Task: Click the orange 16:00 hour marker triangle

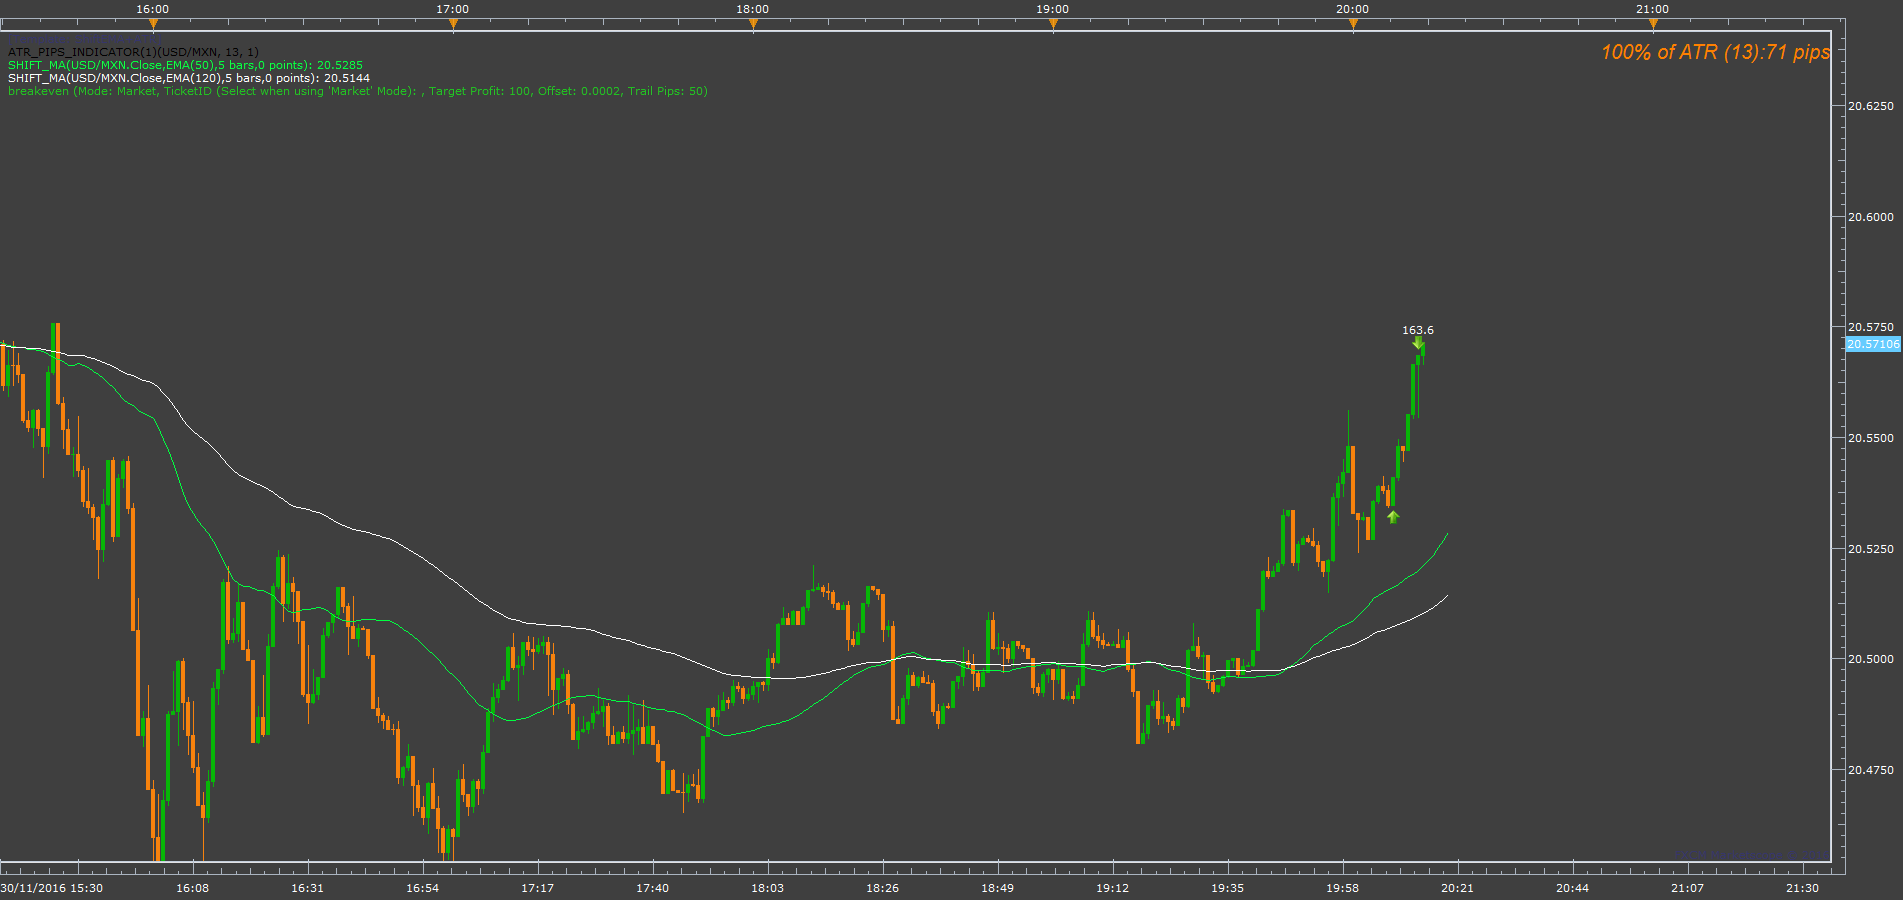Action: coord(153,24)
